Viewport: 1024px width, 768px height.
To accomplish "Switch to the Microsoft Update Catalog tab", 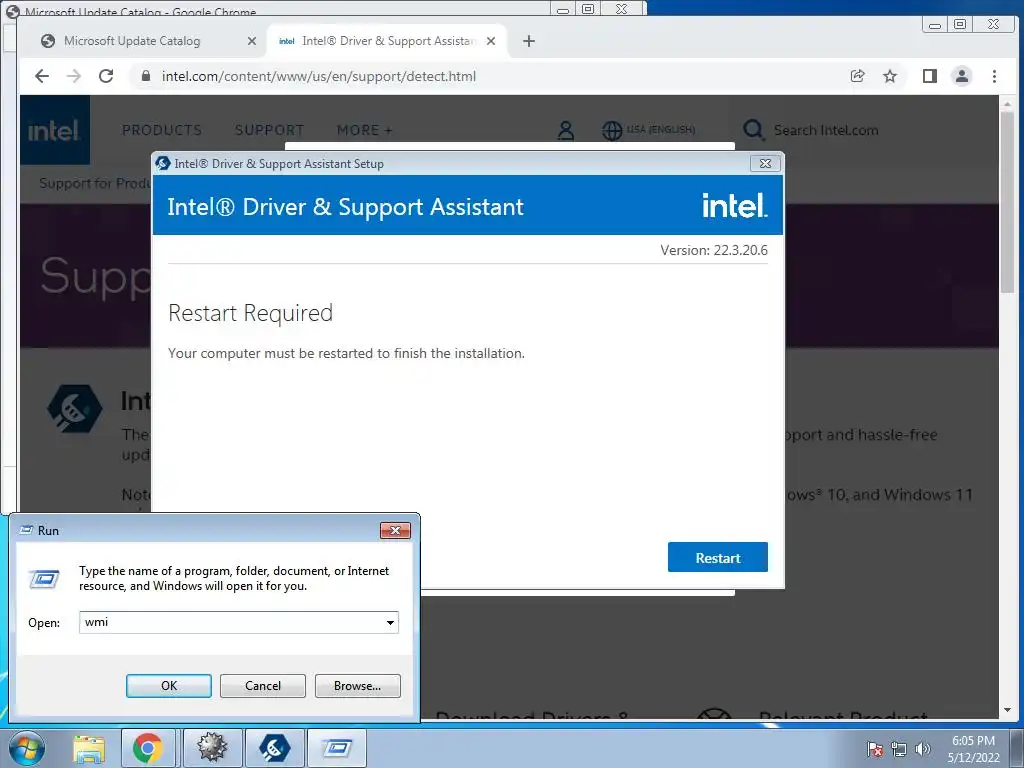I will [x=131, y=41].
